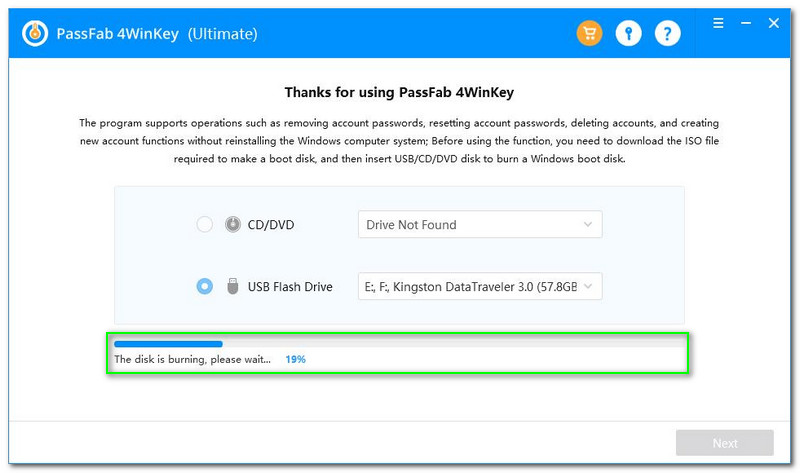This screenshot has height=473, width=800.
Task: Click the burning progress bar
Action: [x=399, y=344]
